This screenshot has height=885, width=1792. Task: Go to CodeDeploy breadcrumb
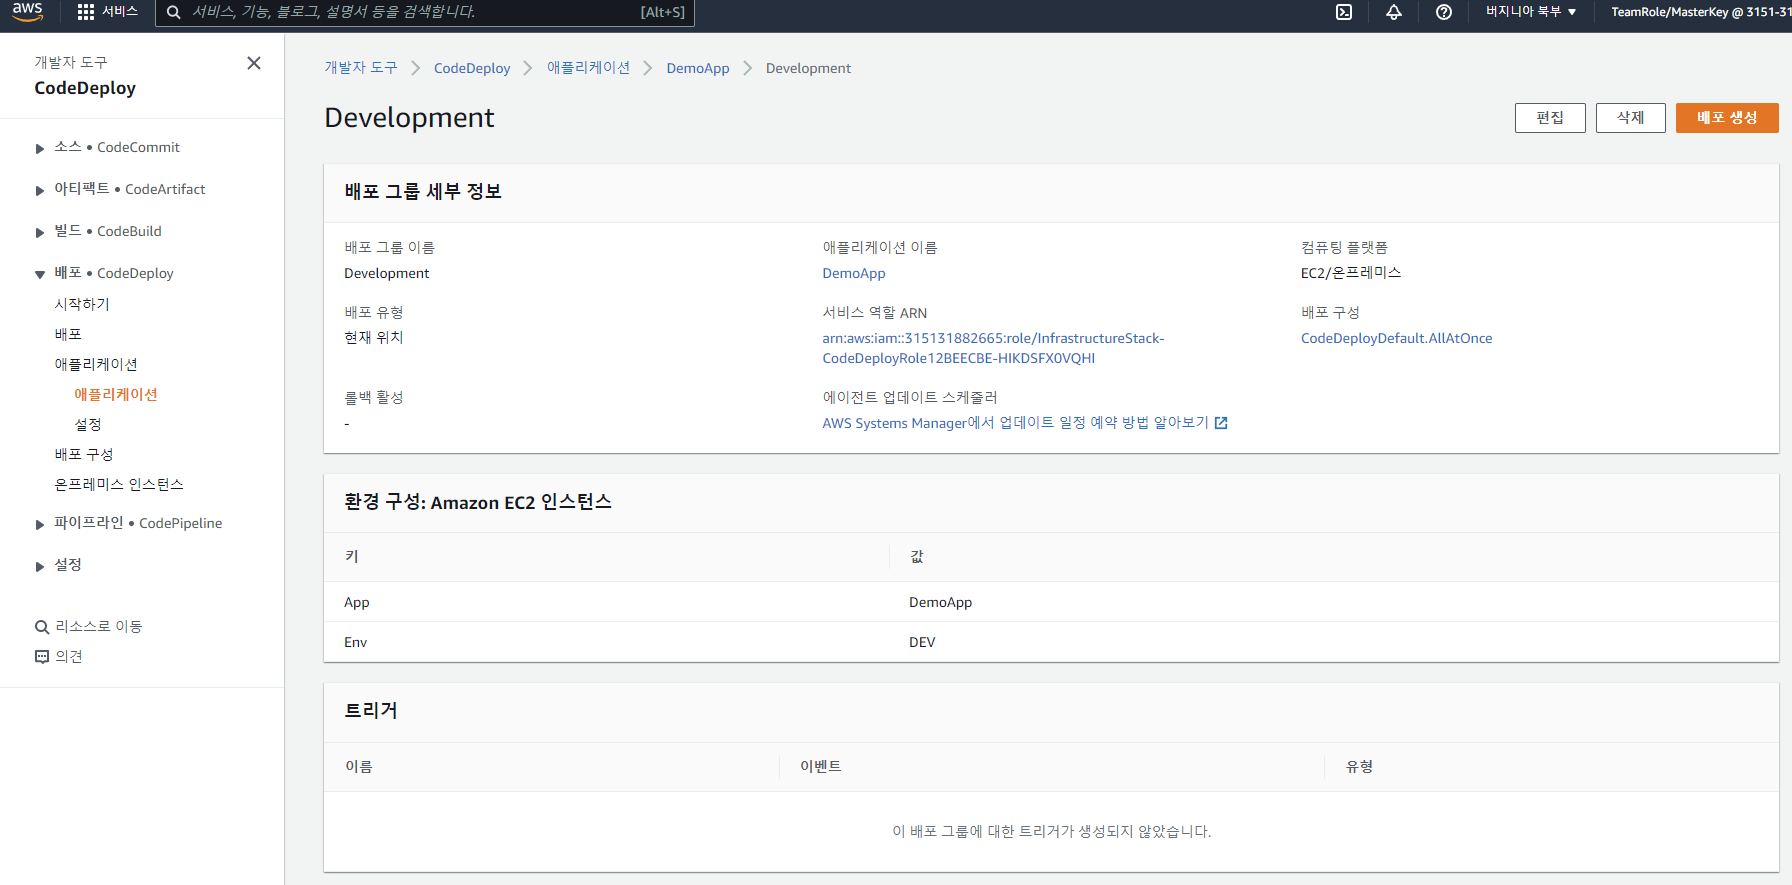tap(472, 68)
